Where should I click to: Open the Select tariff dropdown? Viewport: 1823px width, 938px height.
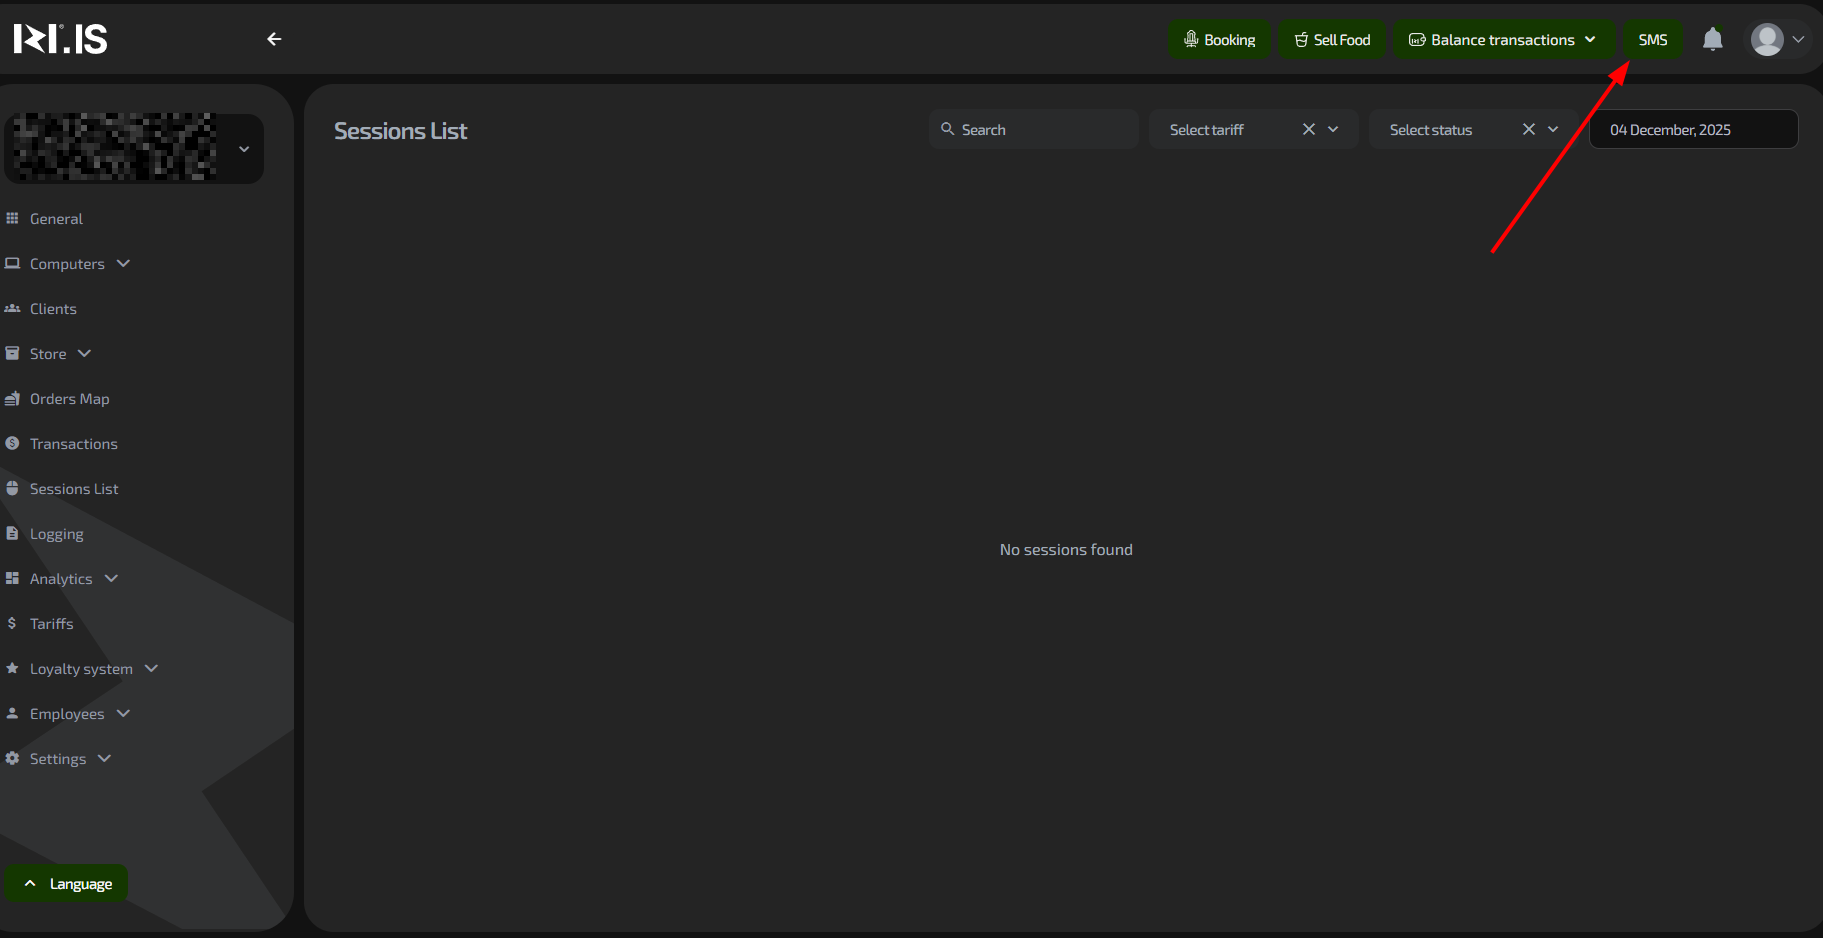(x=1333, y=129)
